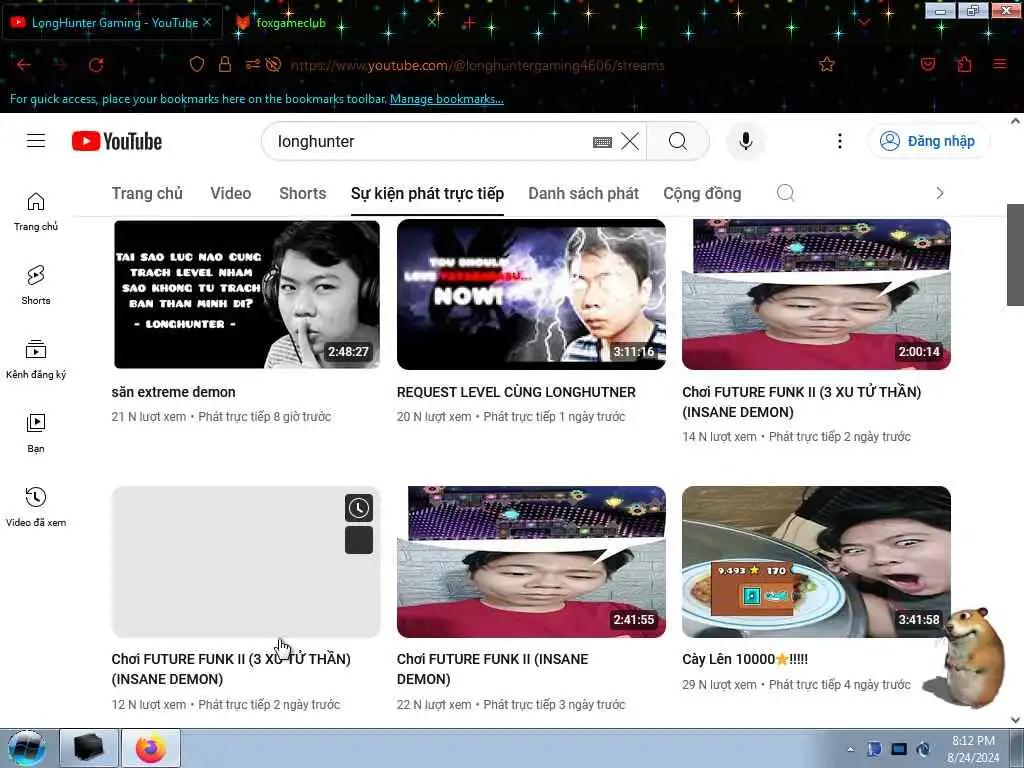1024x768 pixels.
Task: Click the Đăng nhập sign-in button
Action: click(929, 141)
